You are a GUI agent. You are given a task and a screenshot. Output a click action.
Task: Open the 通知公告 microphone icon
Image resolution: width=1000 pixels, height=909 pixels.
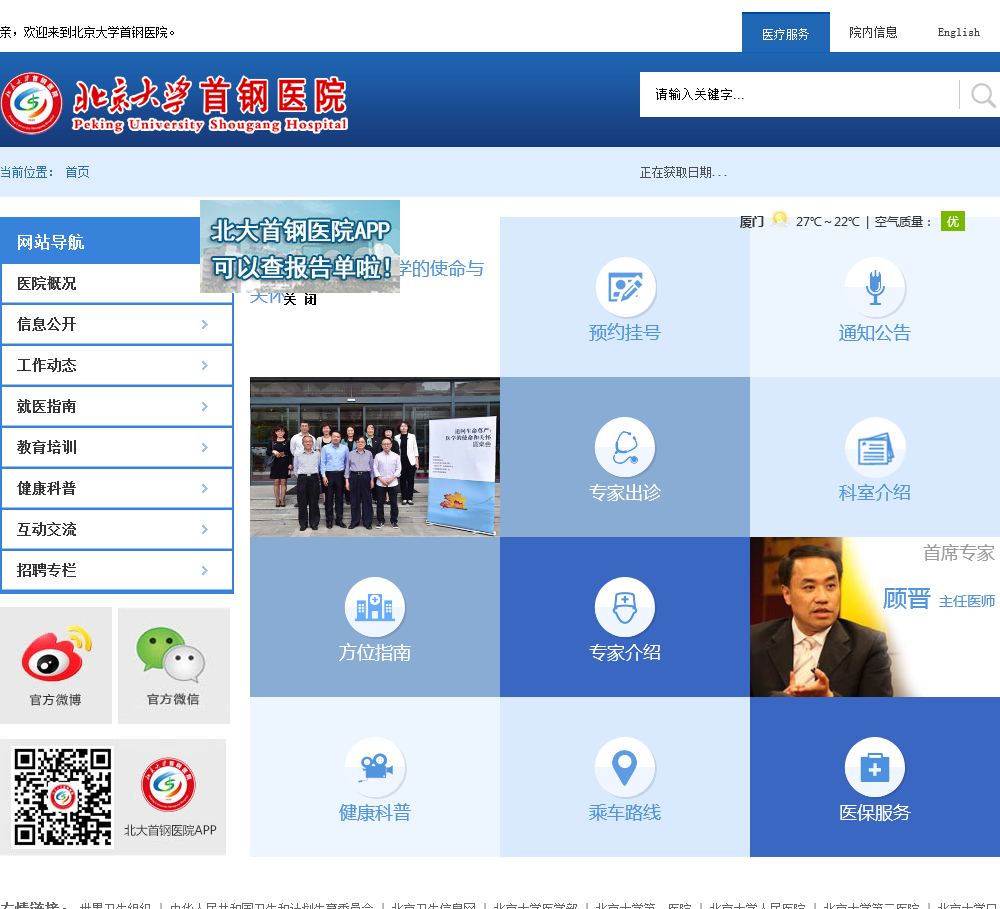point(875,288)
